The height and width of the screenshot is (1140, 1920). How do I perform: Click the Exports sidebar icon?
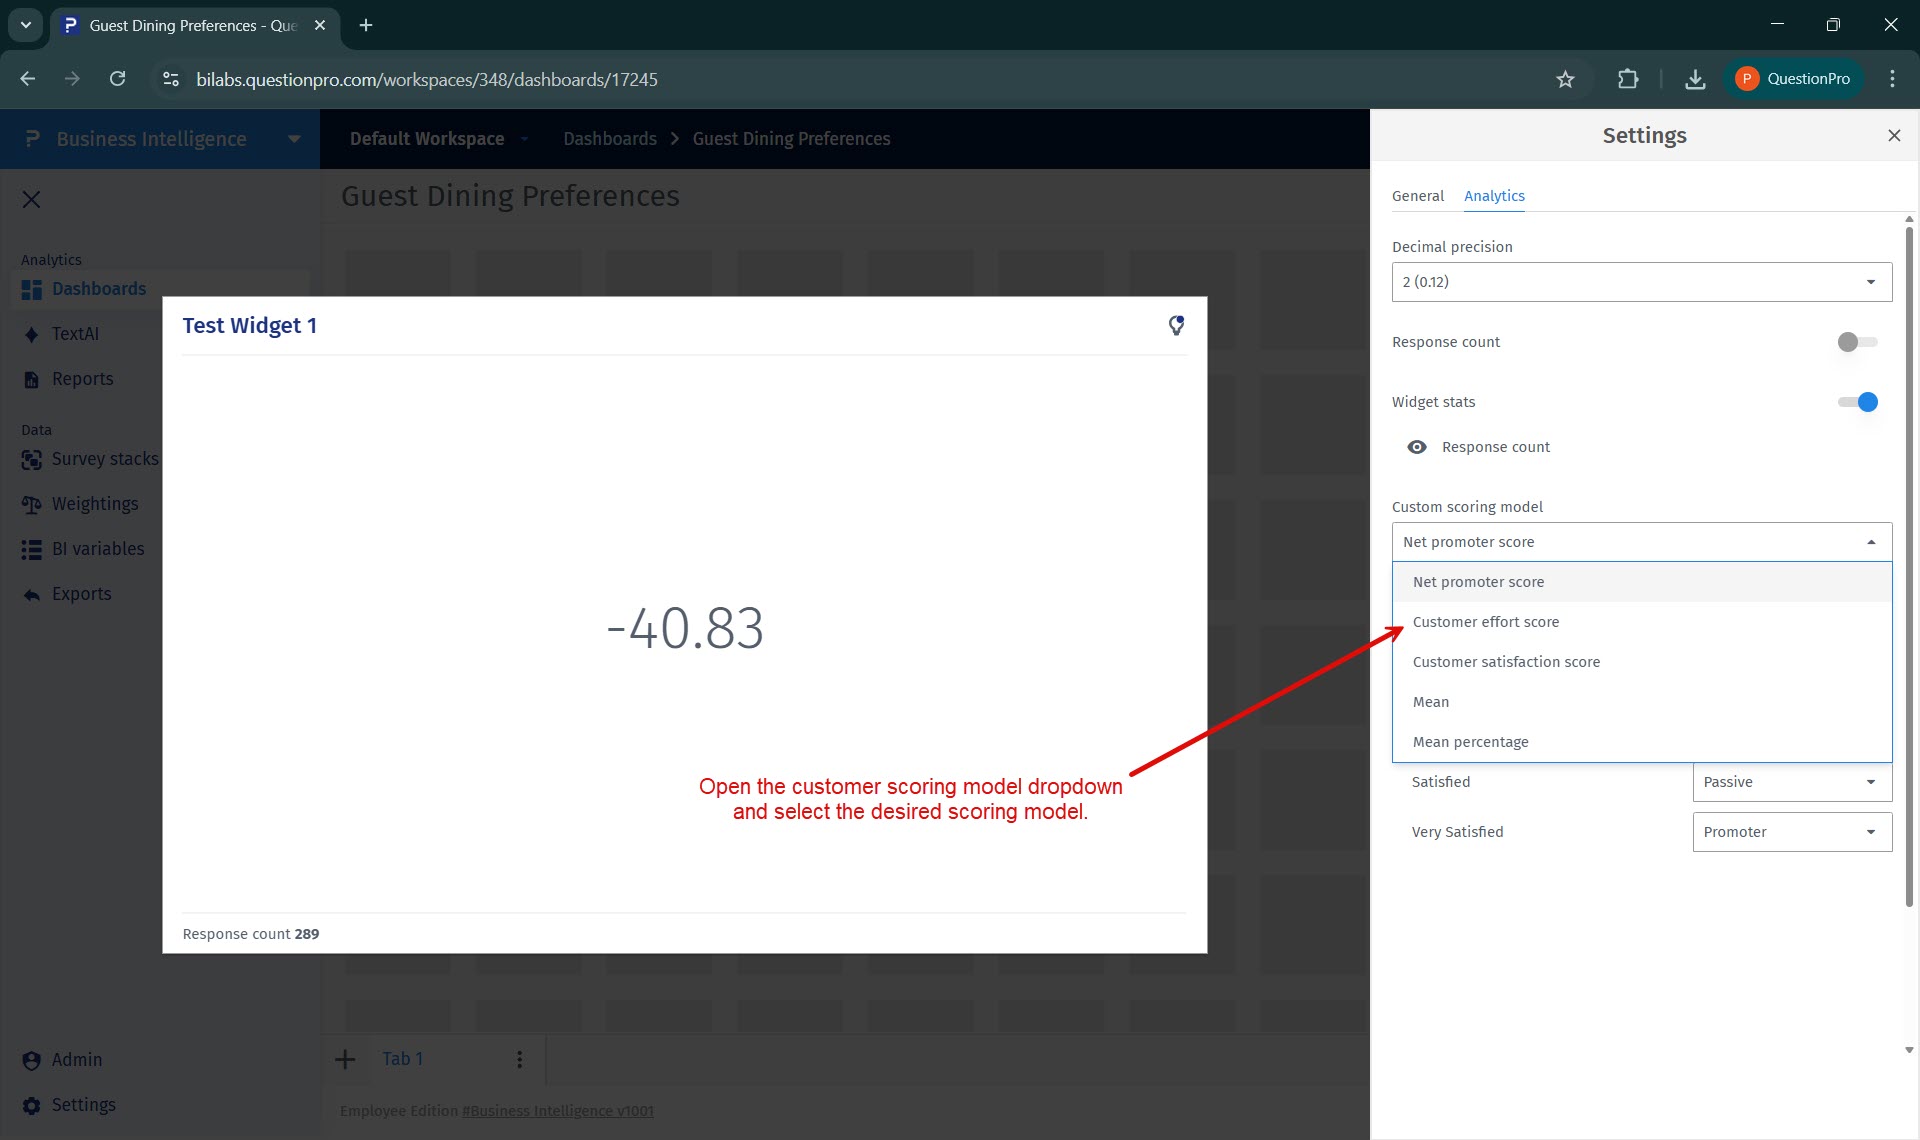[32, 594]
